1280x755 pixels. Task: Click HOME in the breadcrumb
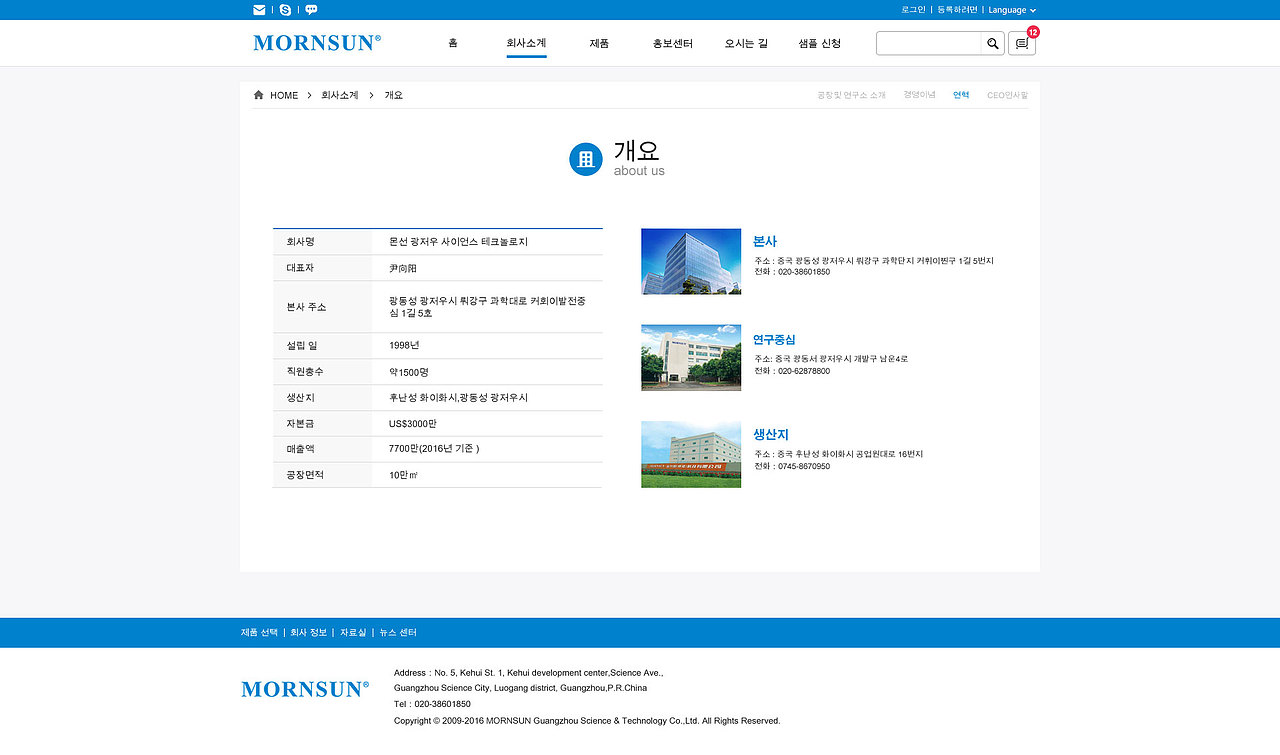point(284,96)
